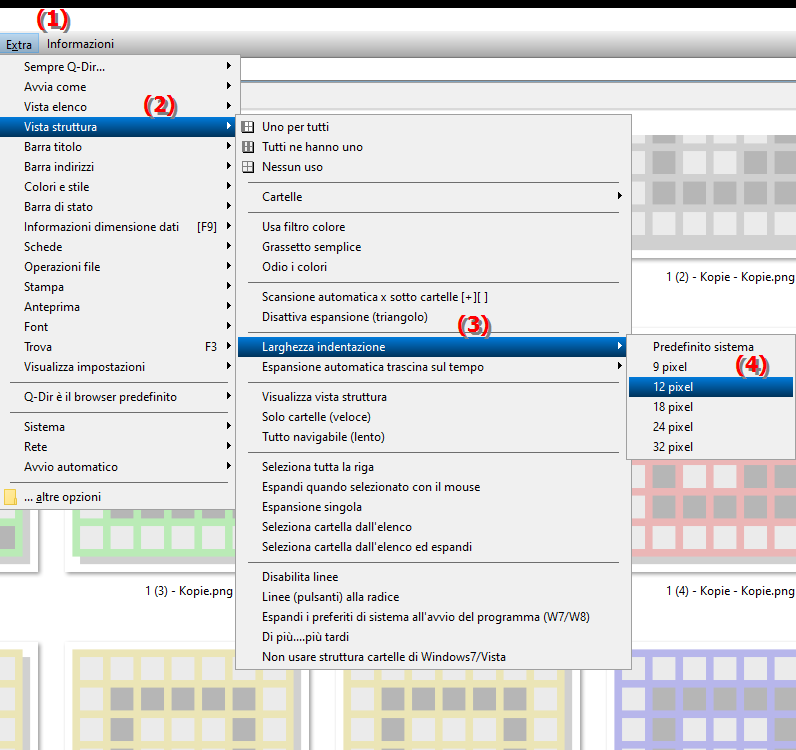The height and width of the screenshot is (750, 796).
Task: Toggle 'Non usare struttura cartelle di Windows7/Vista'
Action: [433, 657]
